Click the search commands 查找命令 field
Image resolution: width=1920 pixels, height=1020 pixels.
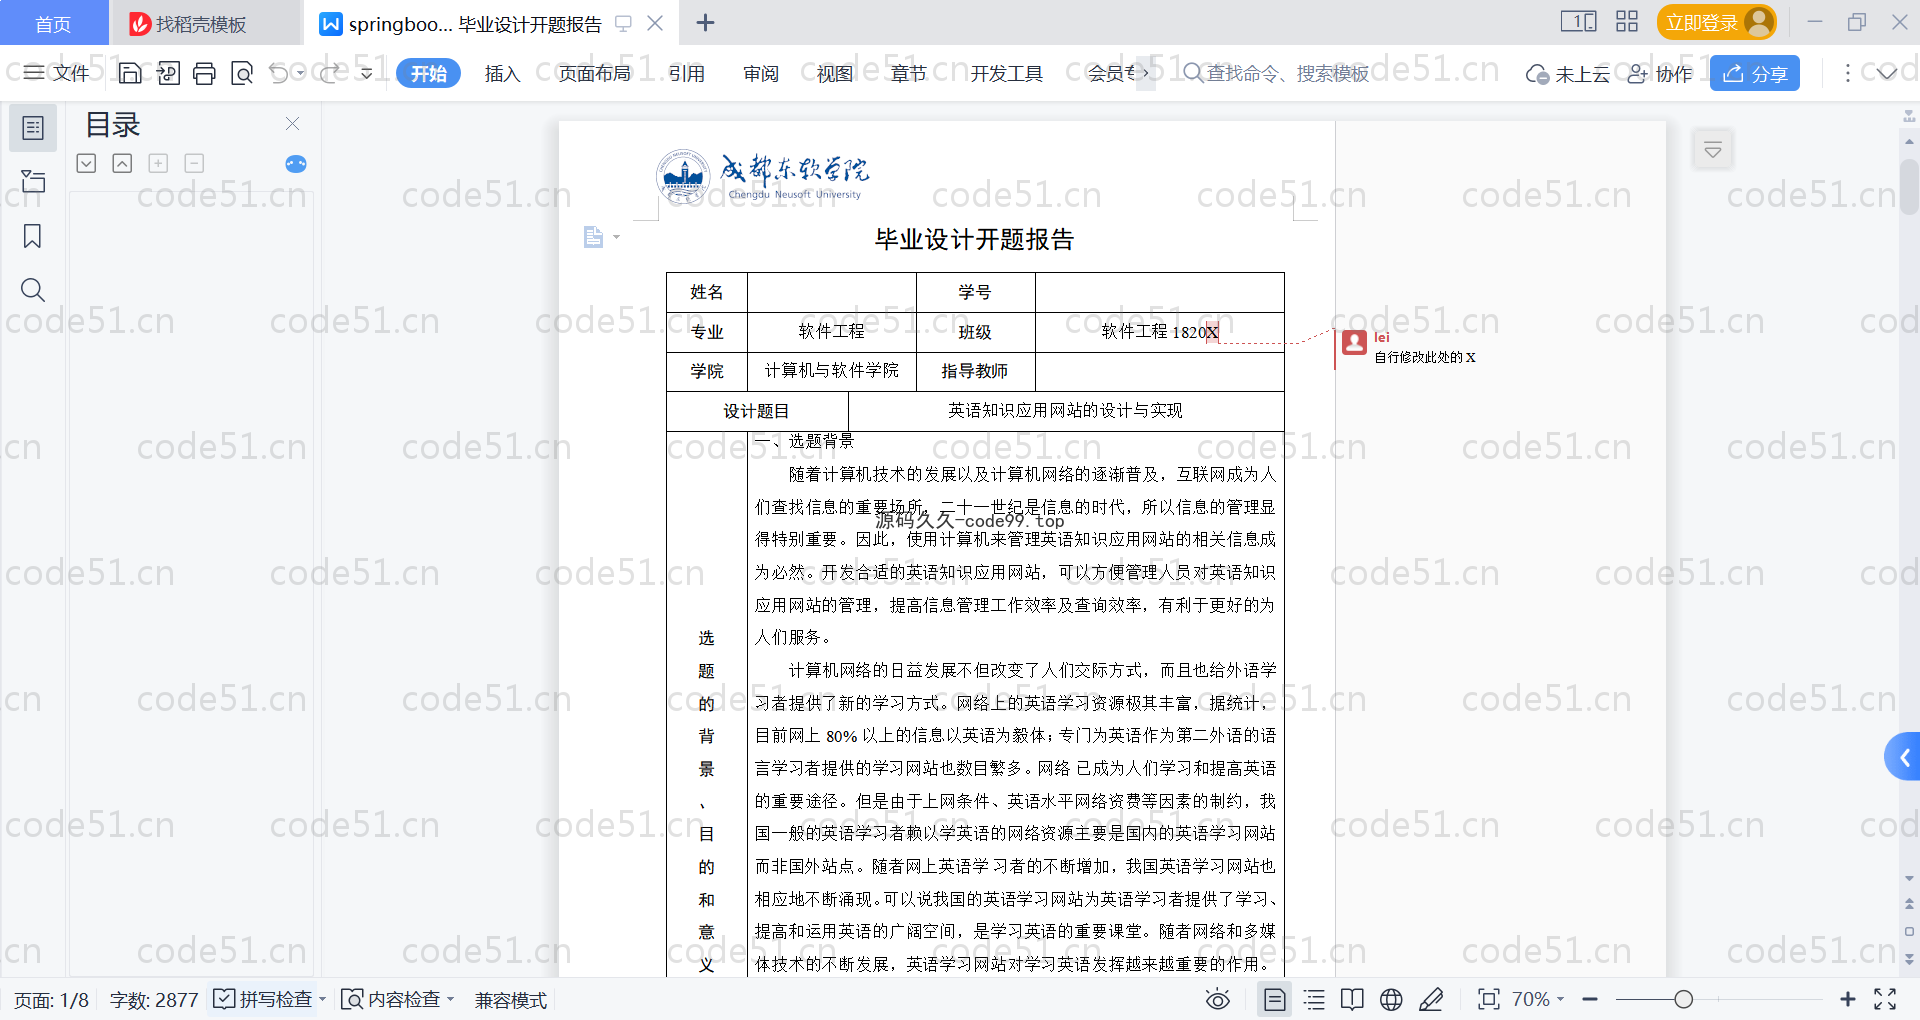(1276, 73)
